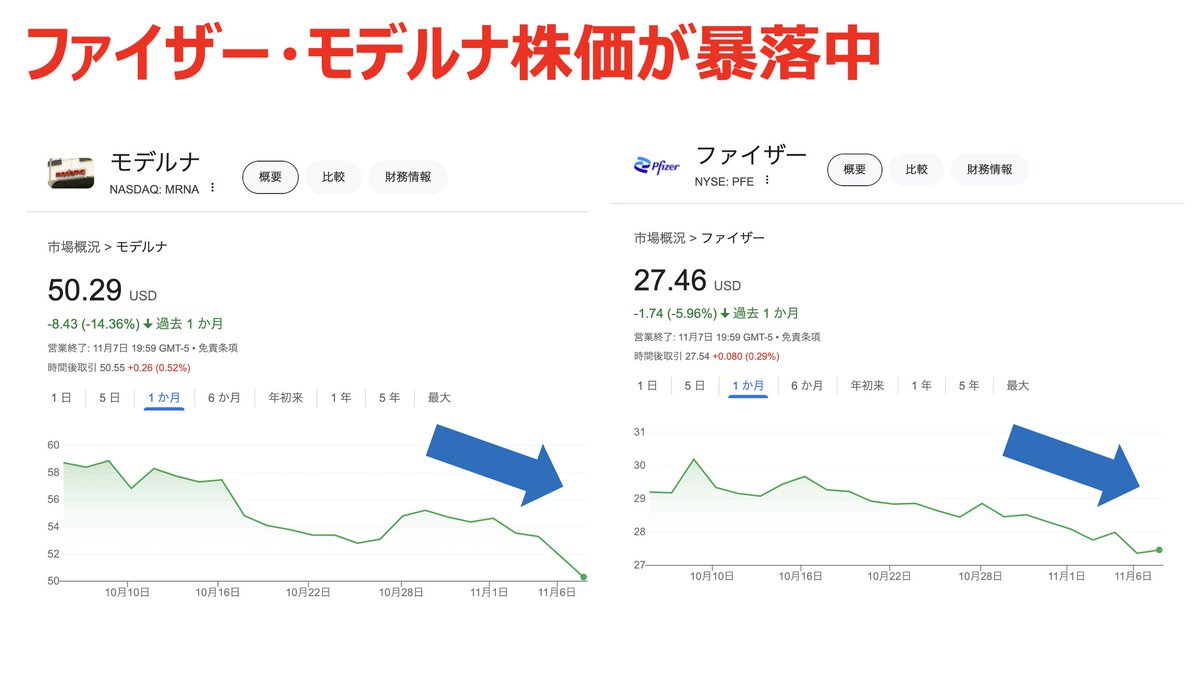Switch Pfizer chart to 最大 range

coord(1018,385)
